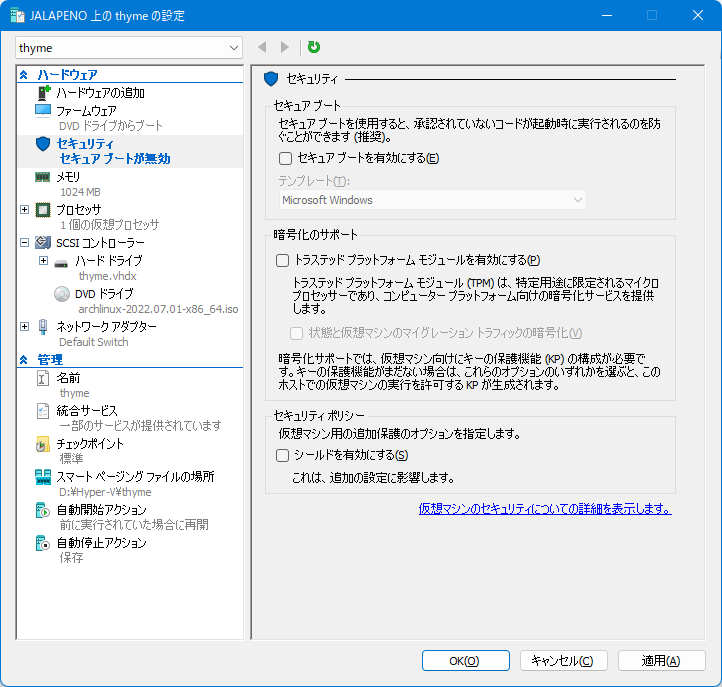Select ファームウェア settings item

[x=87, y=111]
